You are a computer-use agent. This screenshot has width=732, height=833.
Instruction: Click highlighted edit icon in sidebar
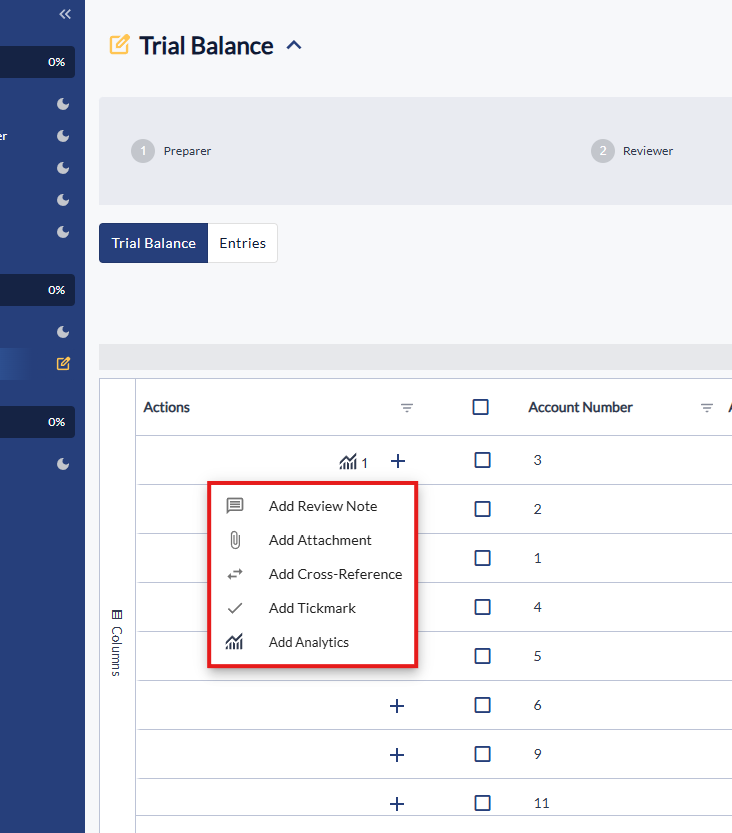pyautogui.click(x=63, y=364)
